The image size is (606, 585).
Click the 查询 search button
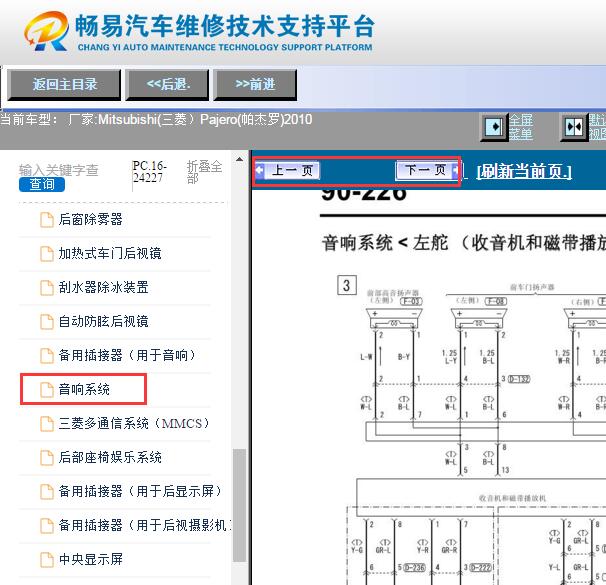(42, 184)
